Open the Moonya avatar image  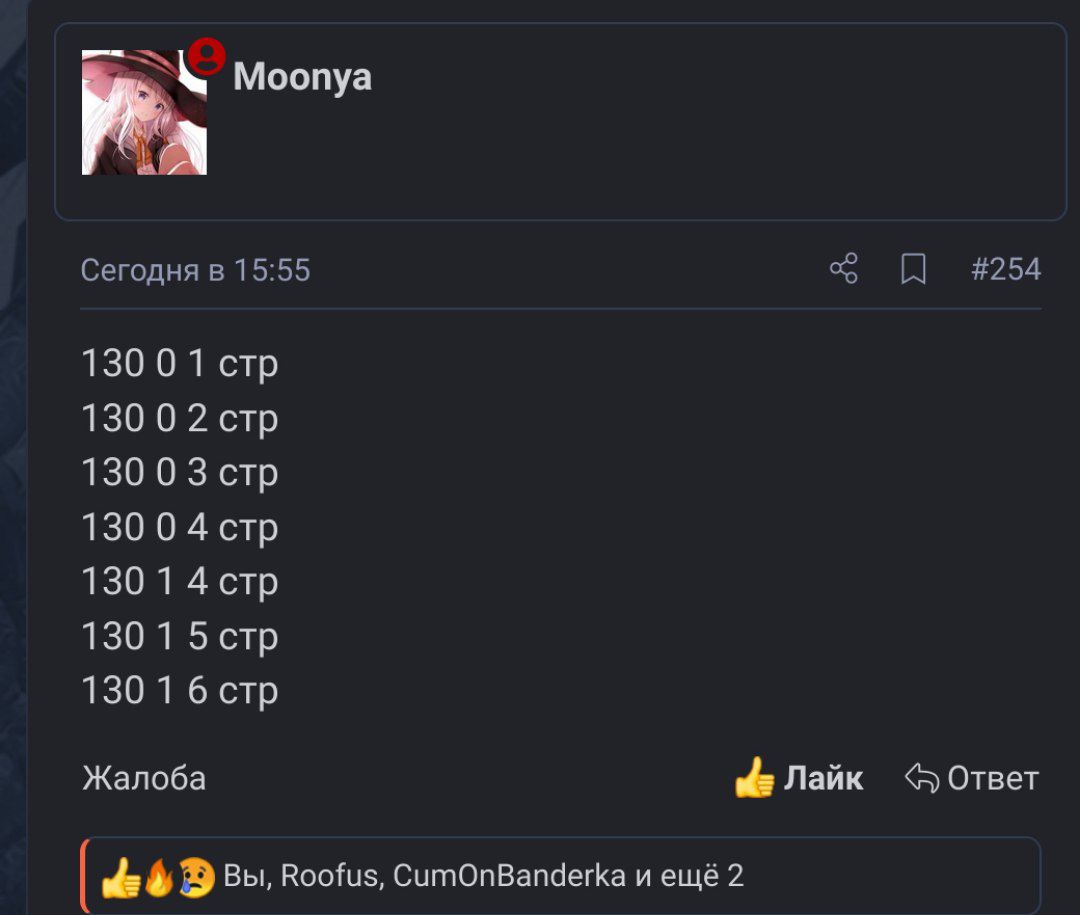point(144,112)
